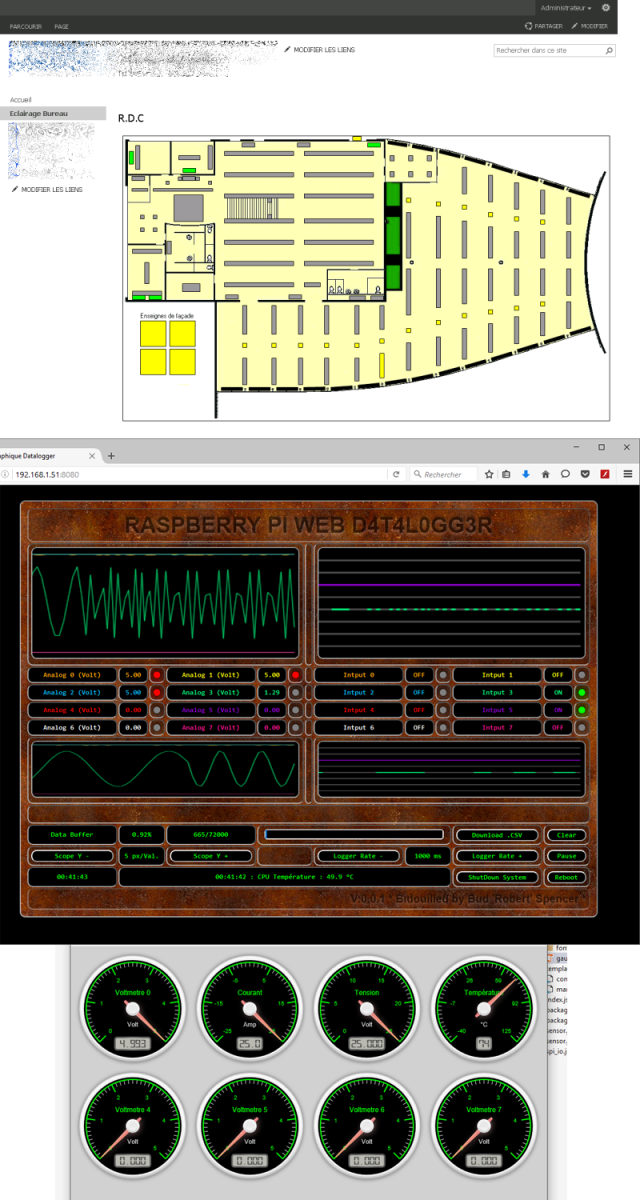Image resolution: width=640 pixels, height=1200 pixels.
Task: Open the PAGE ribbon tab
Action: [x=62, y=26]
